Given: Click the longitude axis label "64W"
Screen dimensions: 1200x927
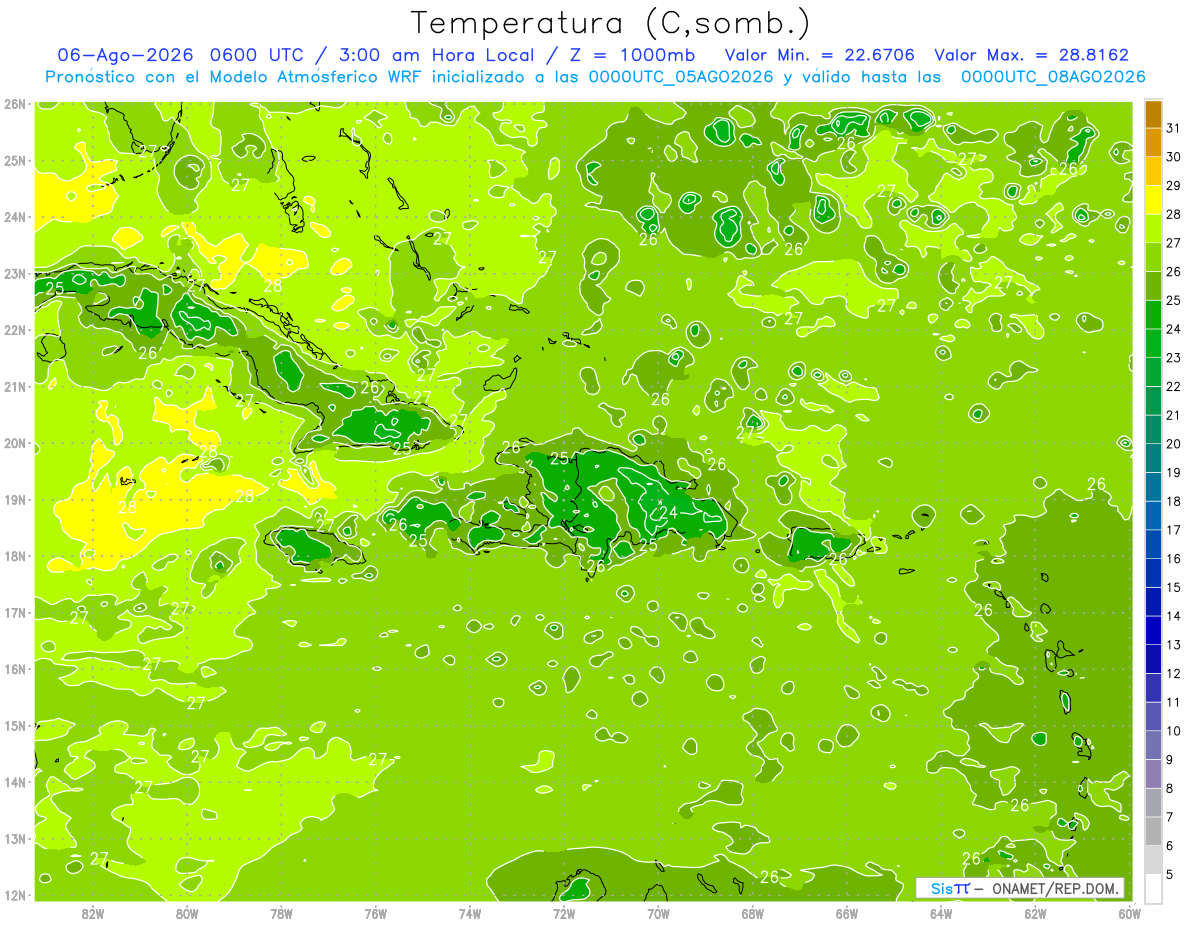Looking at the screenshot, I should point(940,913).
